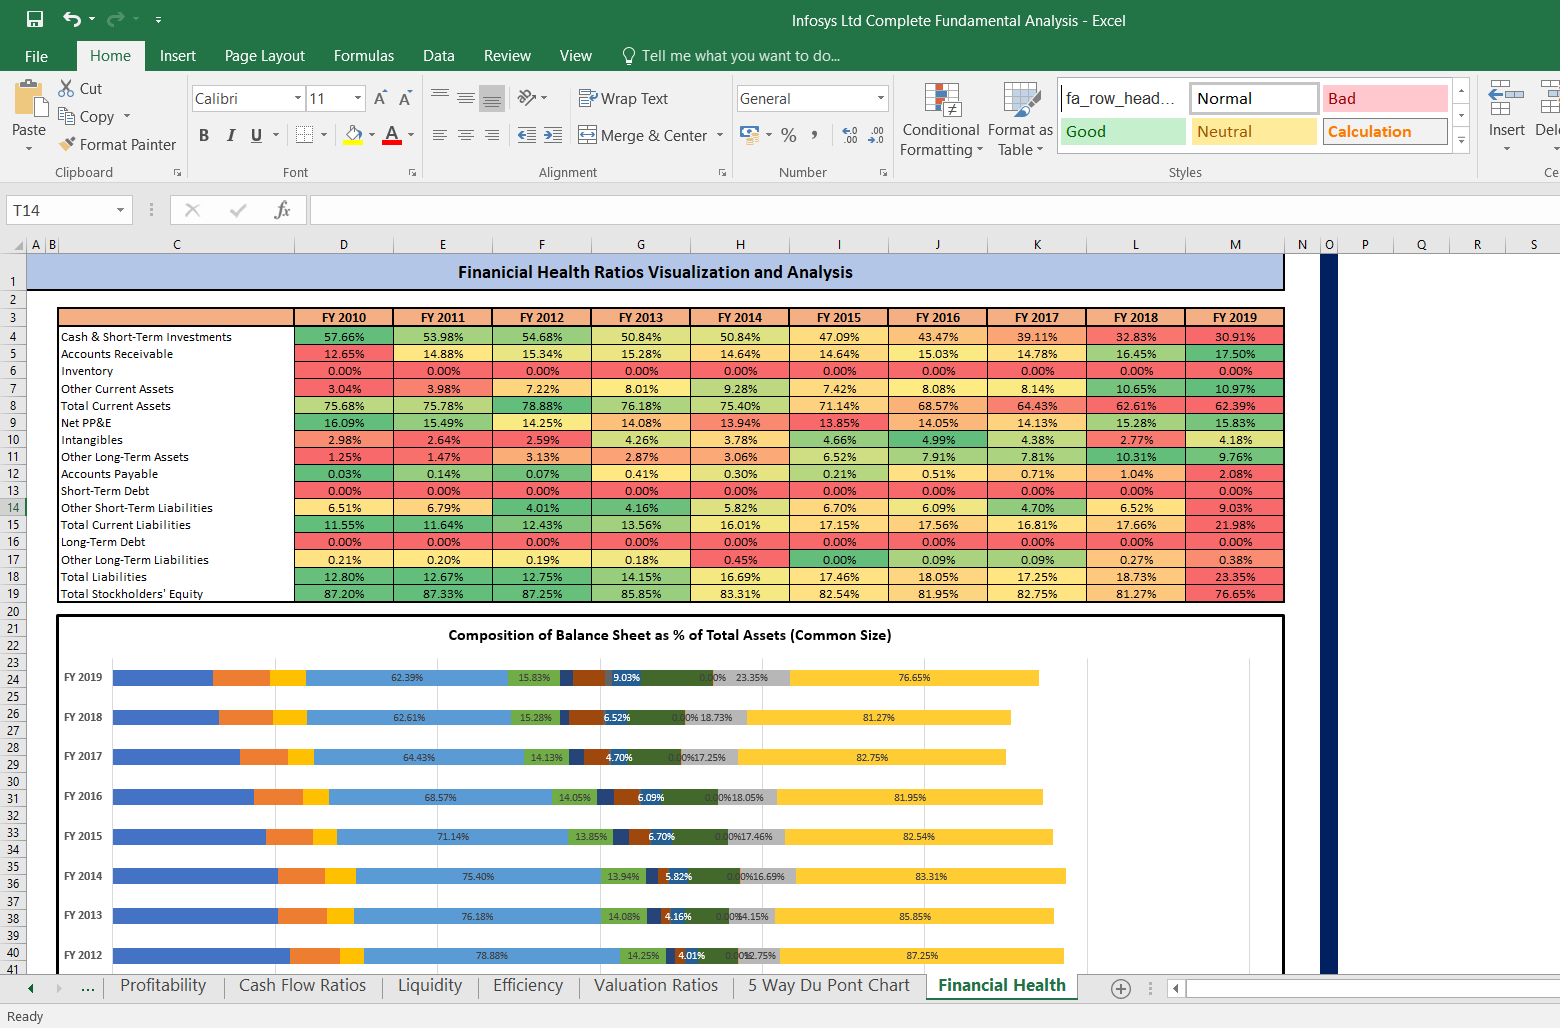Expand the Name Box dropdown arrow
This screenshot has height=1028, width=1560.
click(x=120, y=210)
